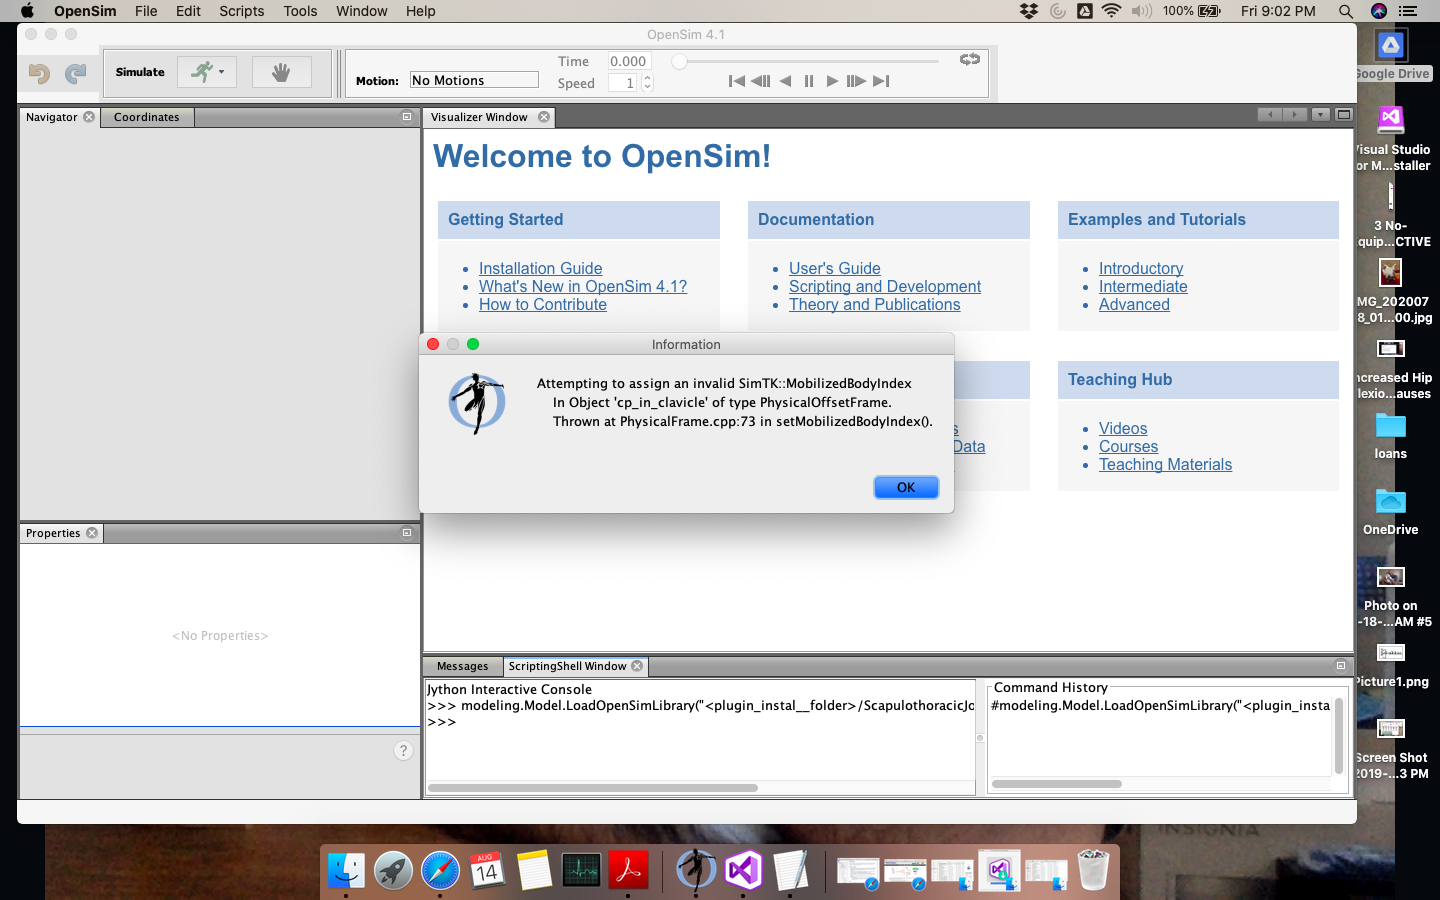The height and width of the screenshot is (900, 1440).
Task: Open the Courses link
Action: pyautogui.click(x=1128, y=446)
